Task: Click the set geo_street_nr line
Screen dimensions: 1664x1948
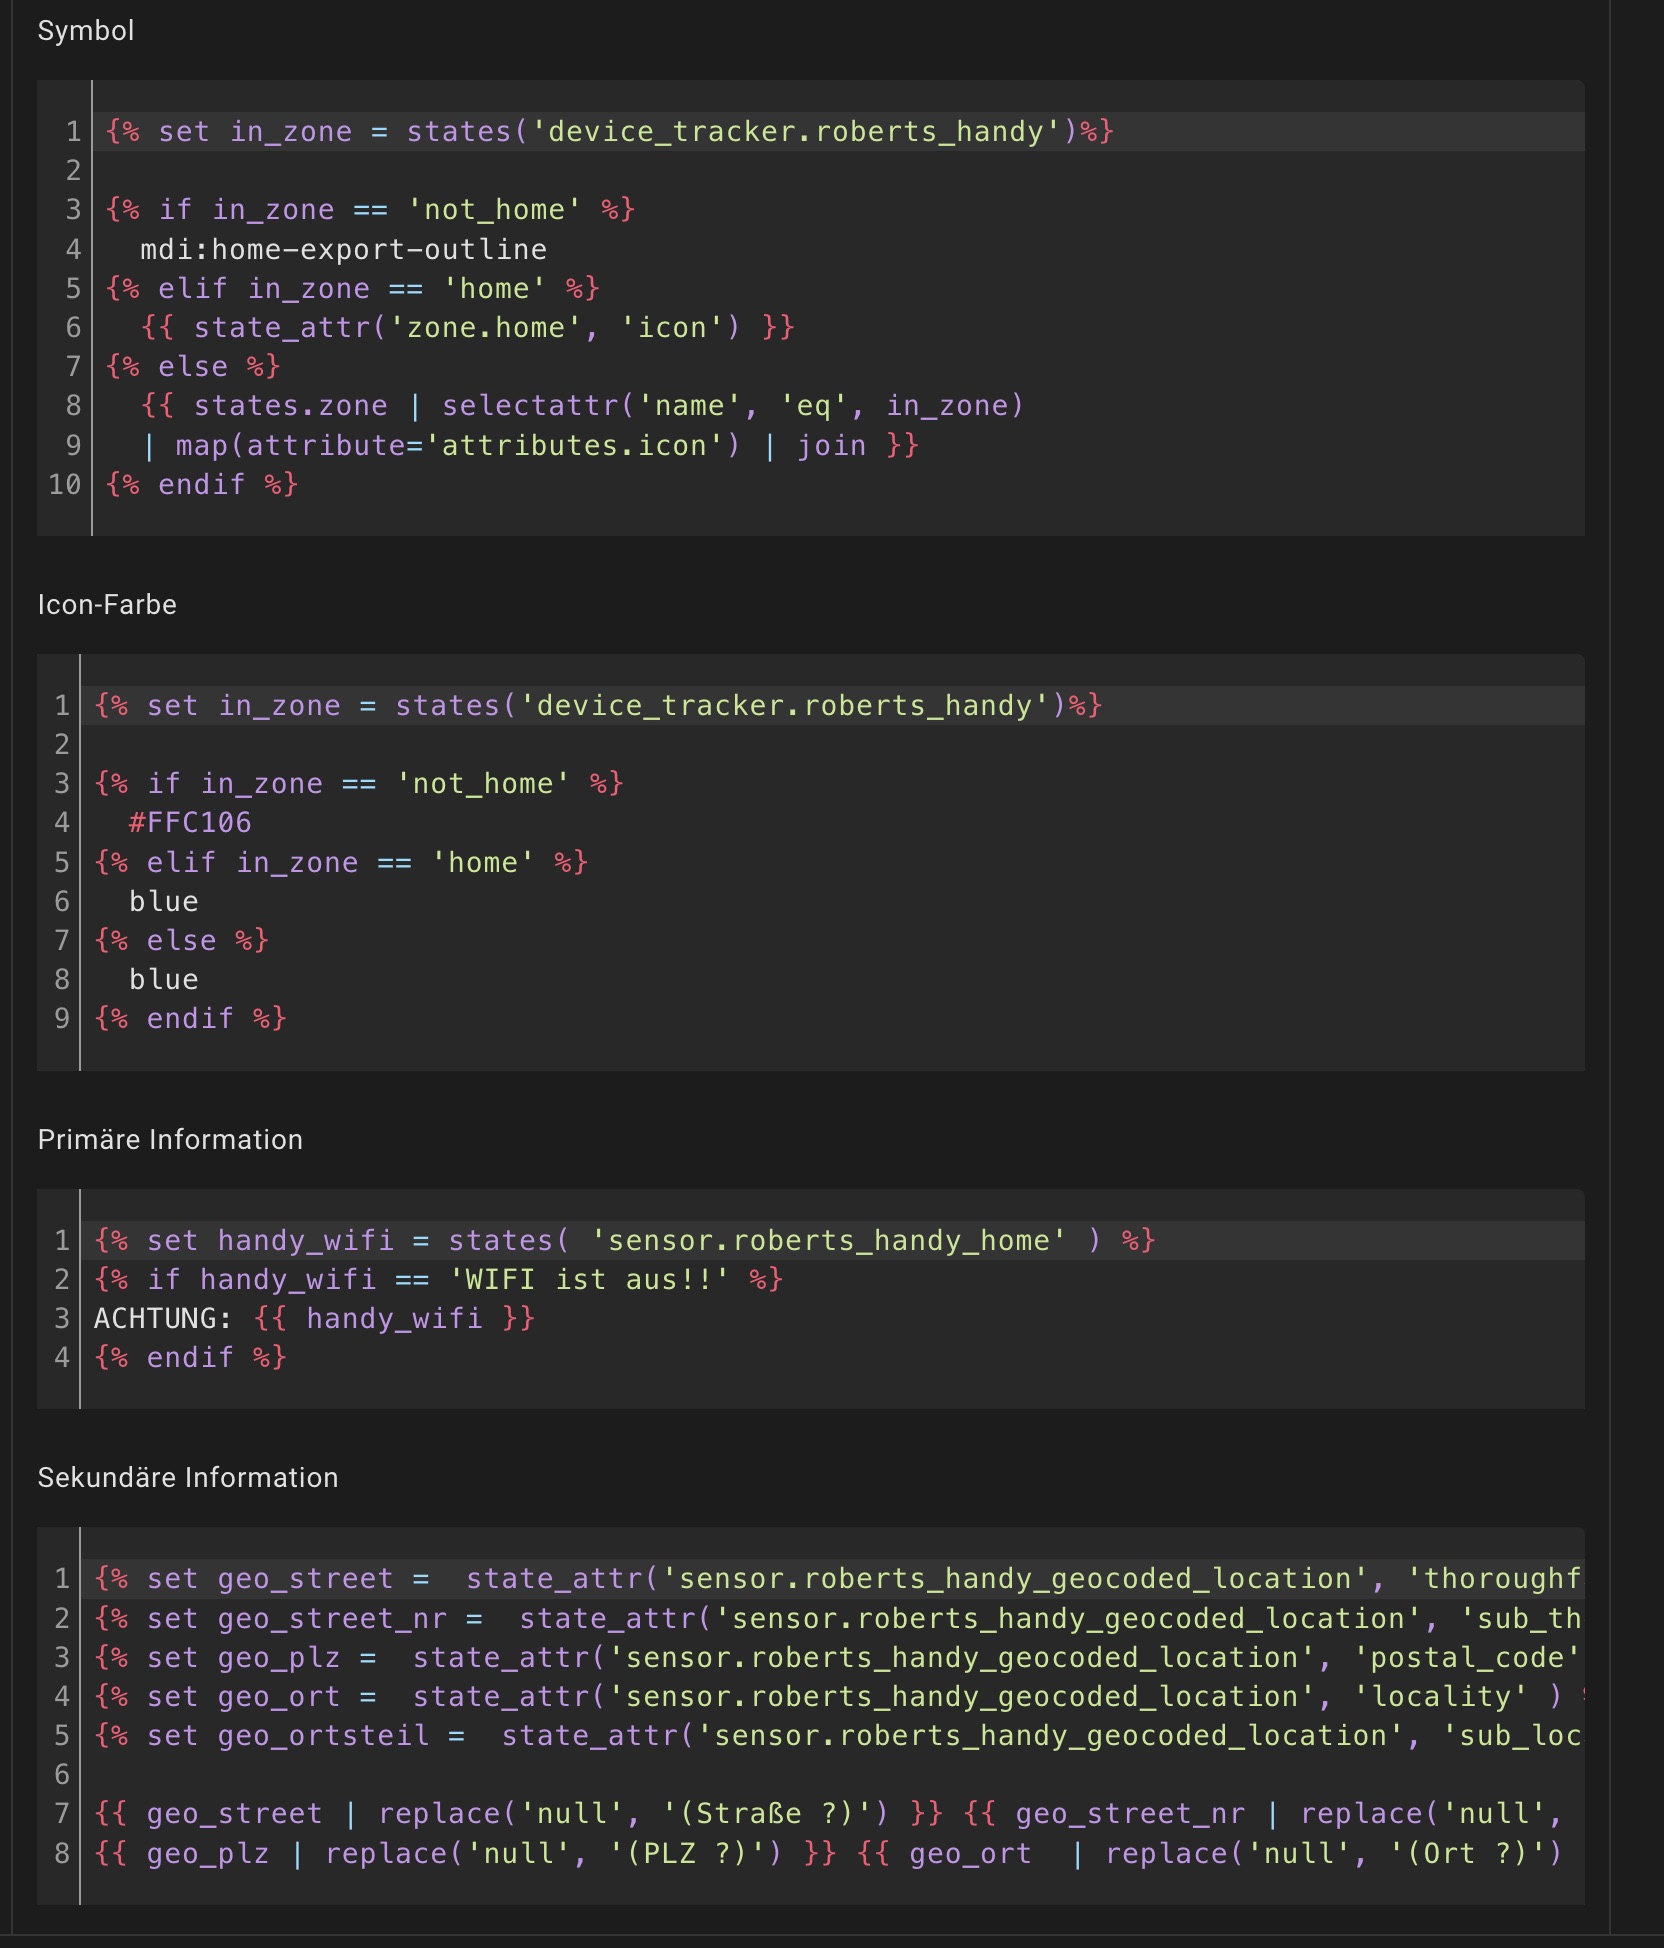Action: [x=838, y=1618]
